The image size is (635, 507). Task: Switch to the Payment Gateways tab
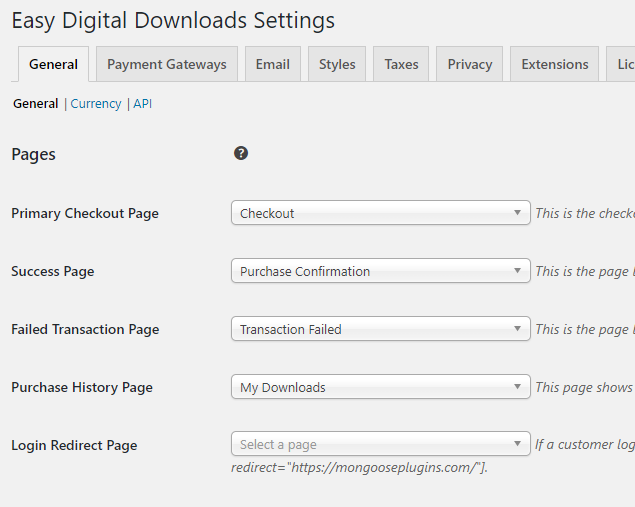coord(167,64)
